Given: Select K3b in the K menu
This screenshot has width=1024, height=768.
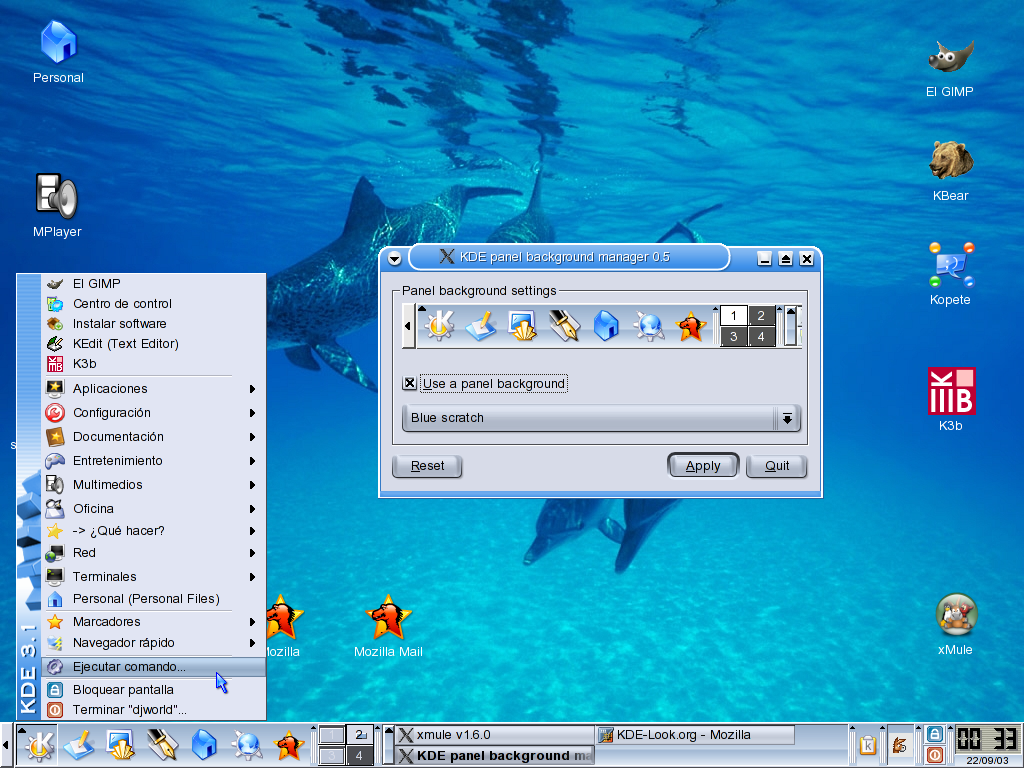Looking at the screenshot, I should pyautogui.click(x=153, y=364).
